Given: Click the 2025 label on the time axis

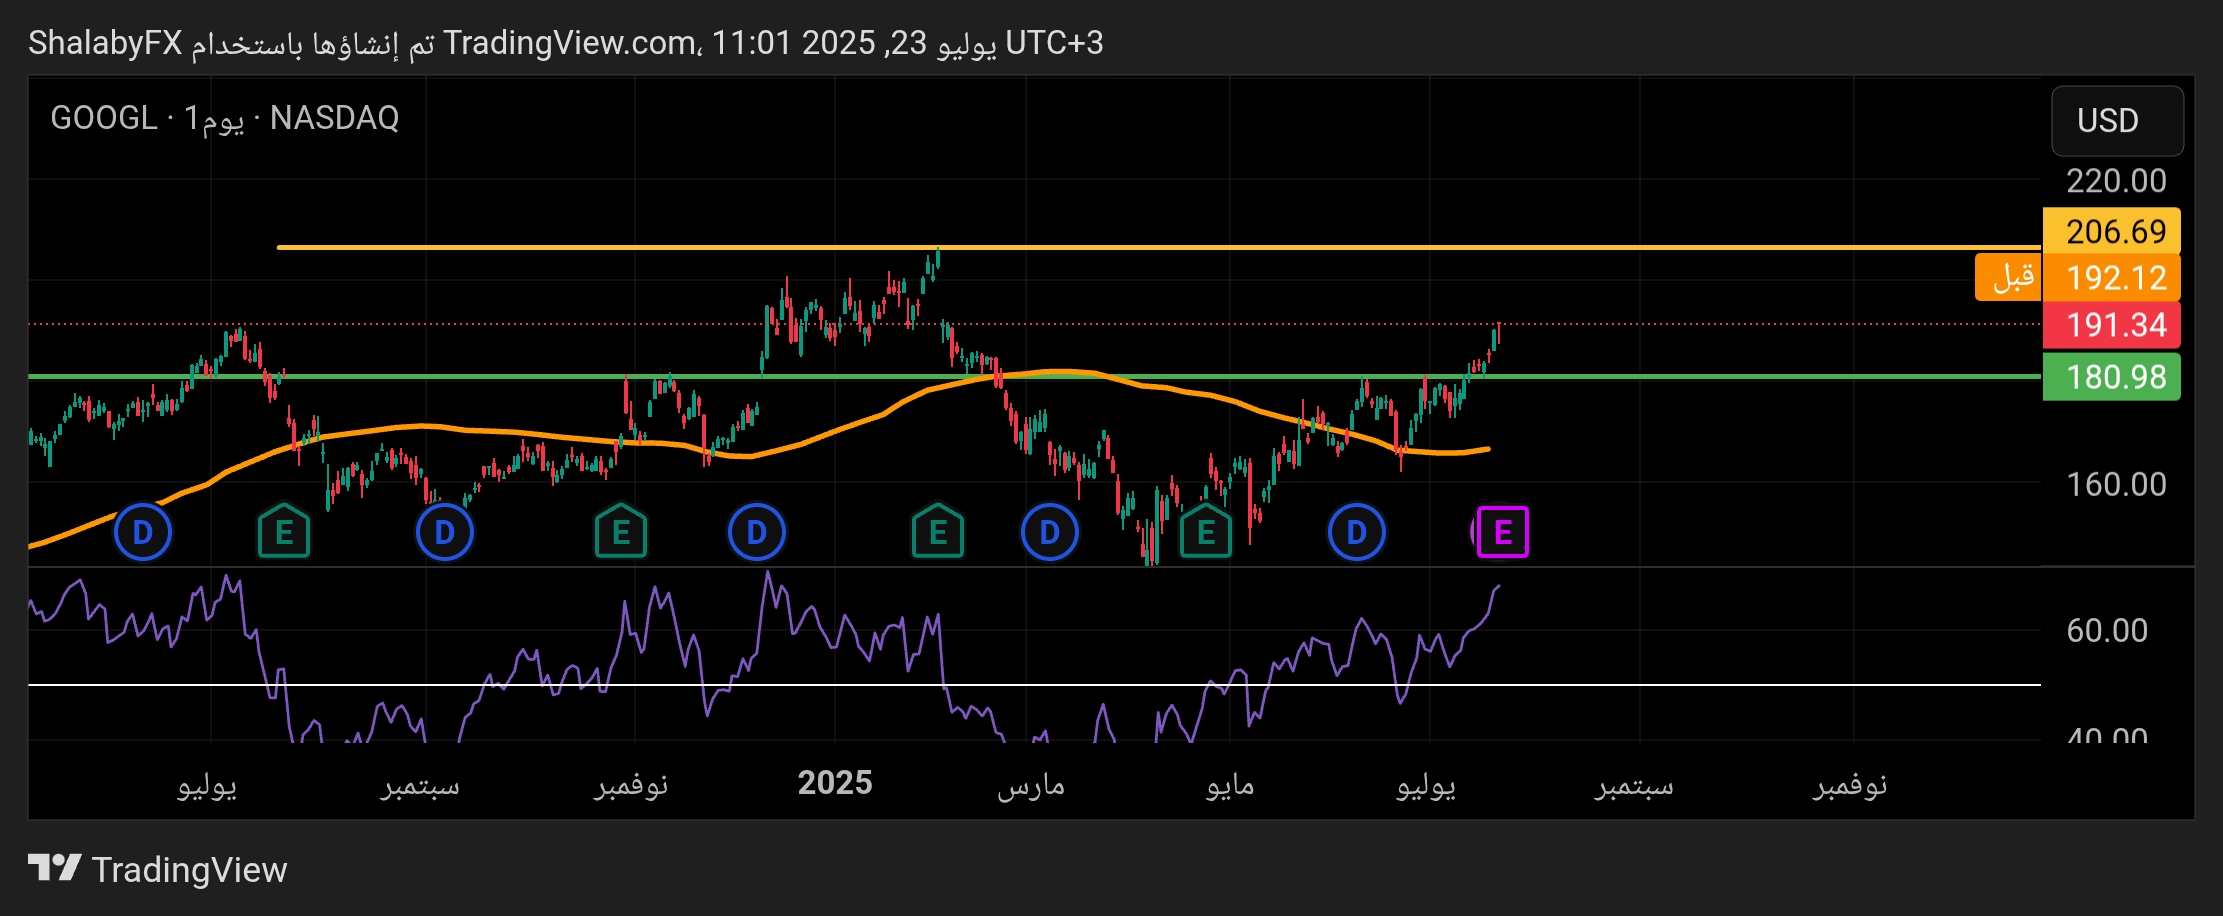Looking at the screenshot, I should 835,783.
